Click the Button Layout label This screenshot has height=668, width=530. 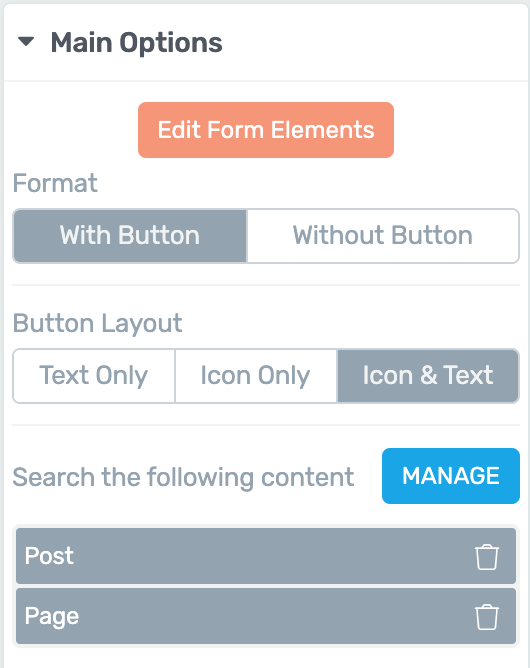point(98,323)
